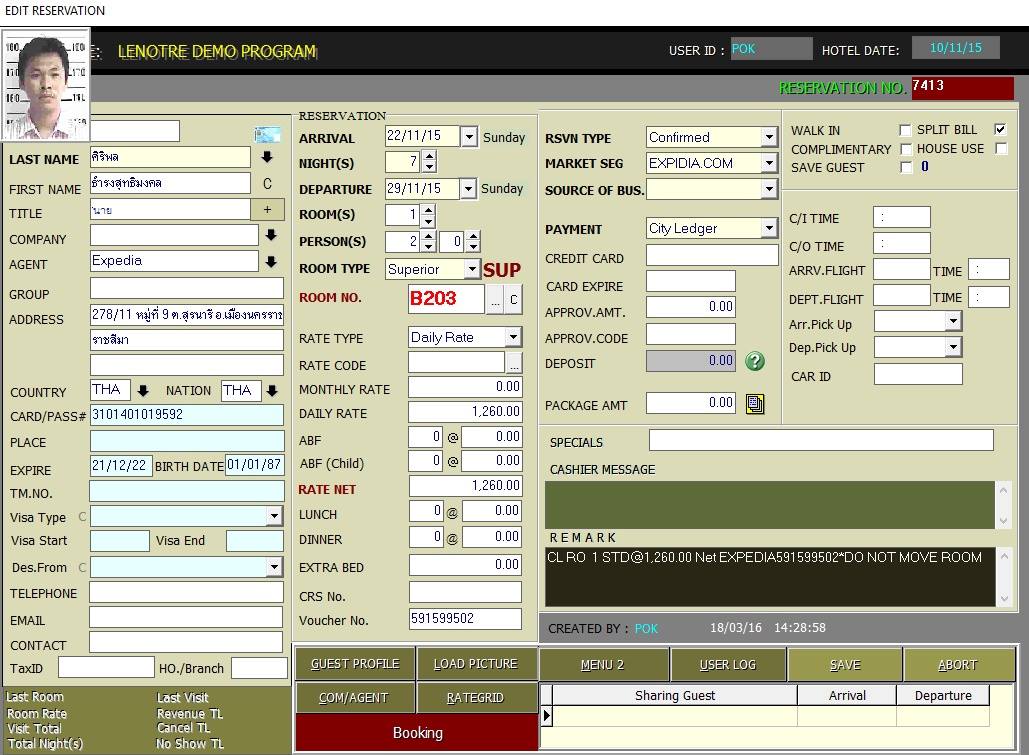1029x755 pixels.
Task: Uncheck the Split Bill checkbox
Action: coord(1000,130)
